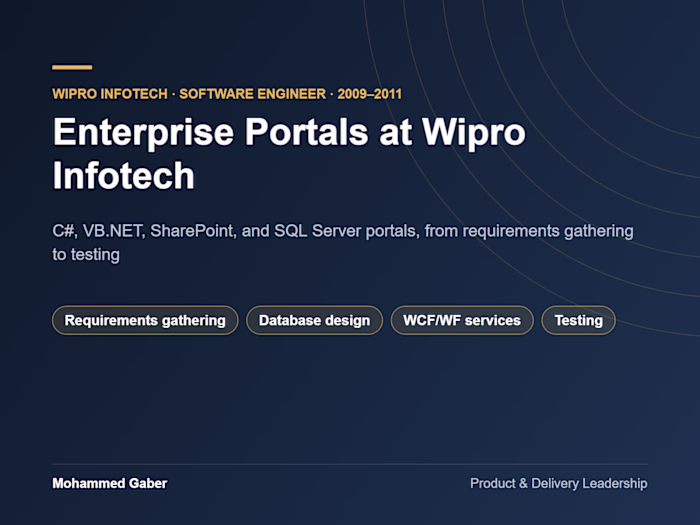
Task: Click the Requirements gathering pill
Action: [x=145, y=320]
